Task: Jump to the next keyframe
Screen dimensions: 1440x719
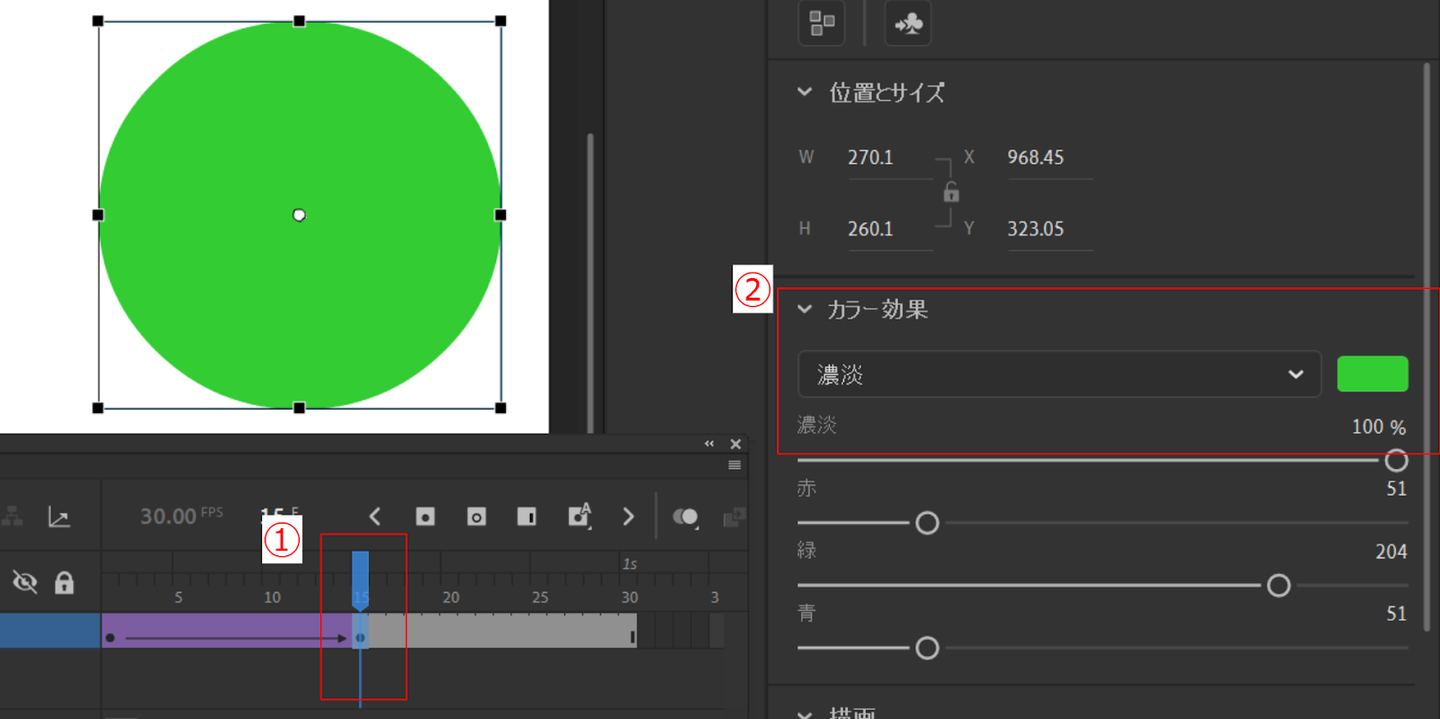Action: click(x=628, y=516)
